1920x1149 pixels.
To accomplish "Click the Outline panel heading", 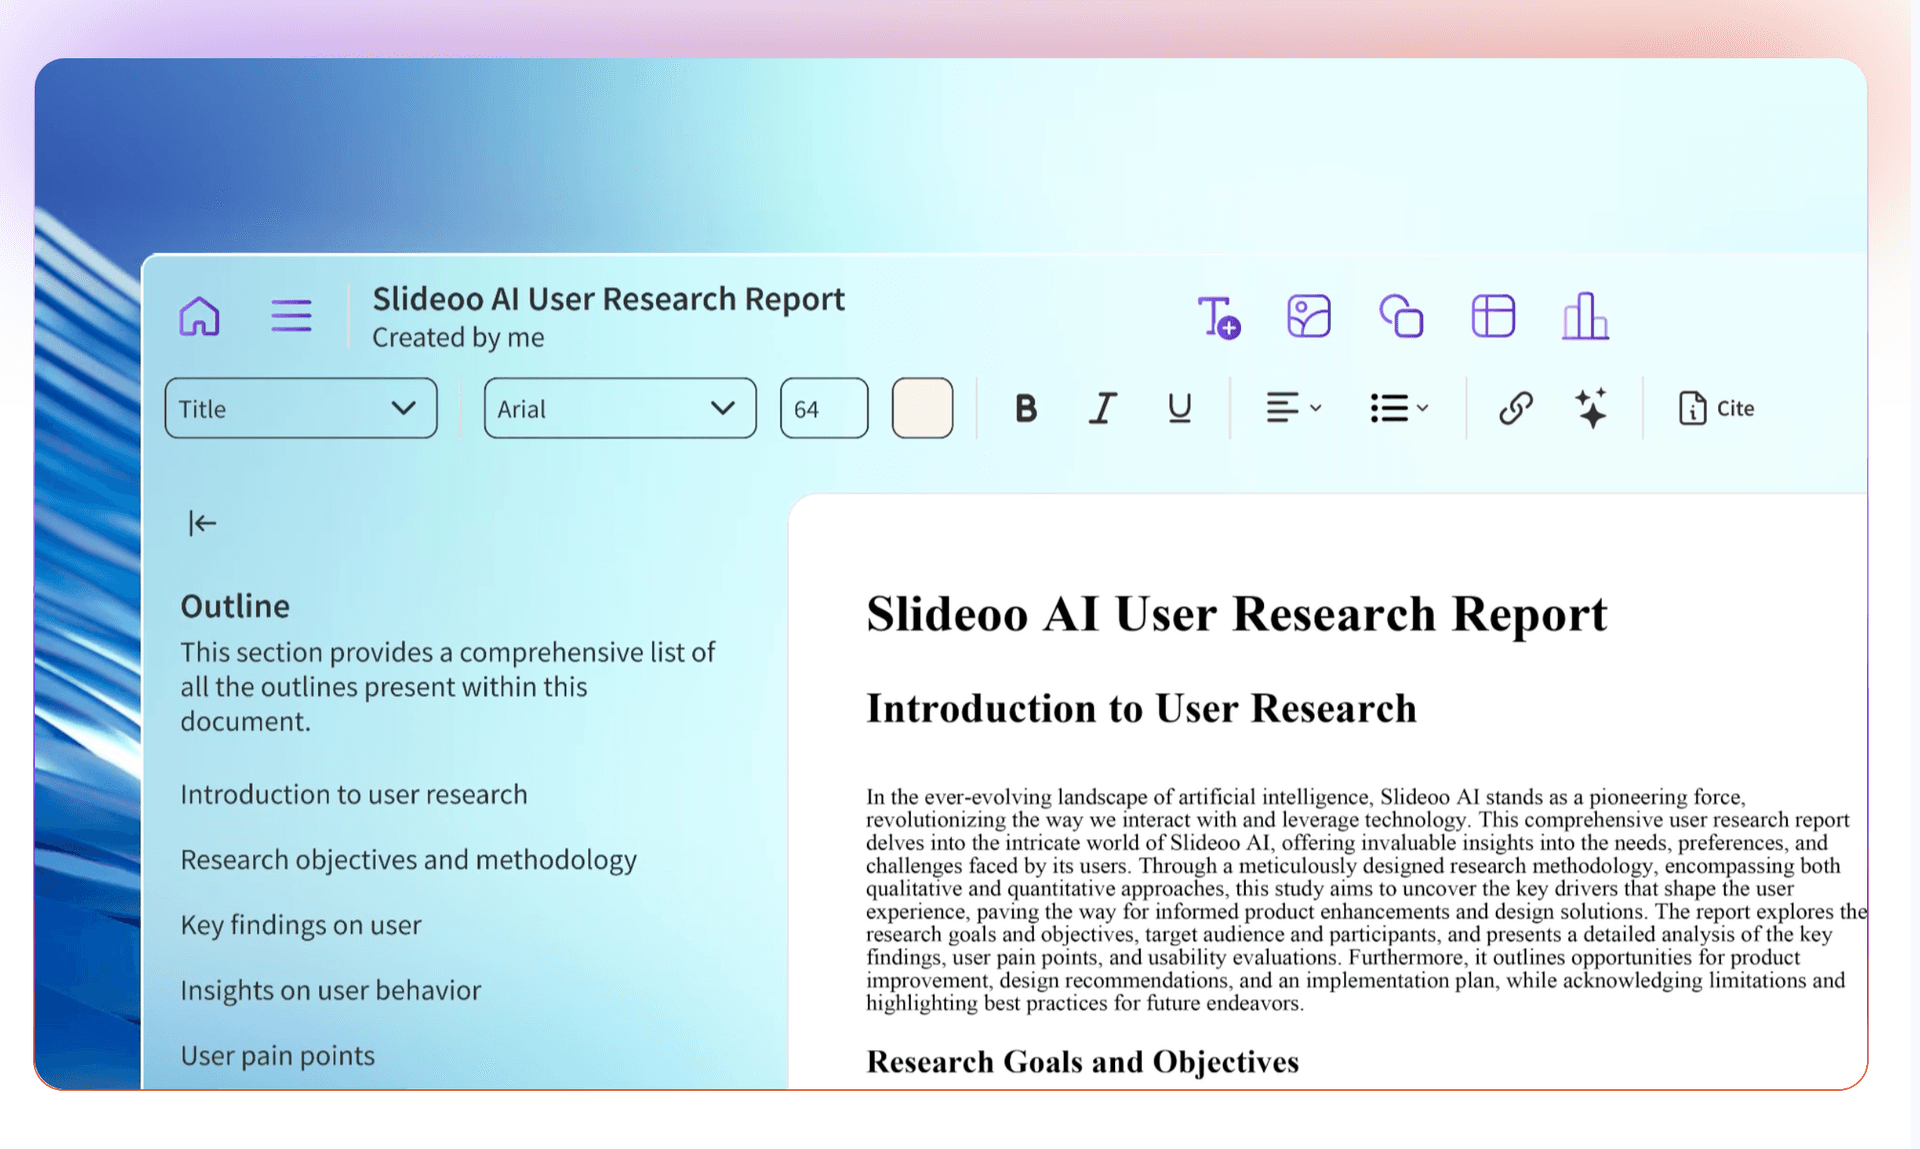I will (235, 606).
